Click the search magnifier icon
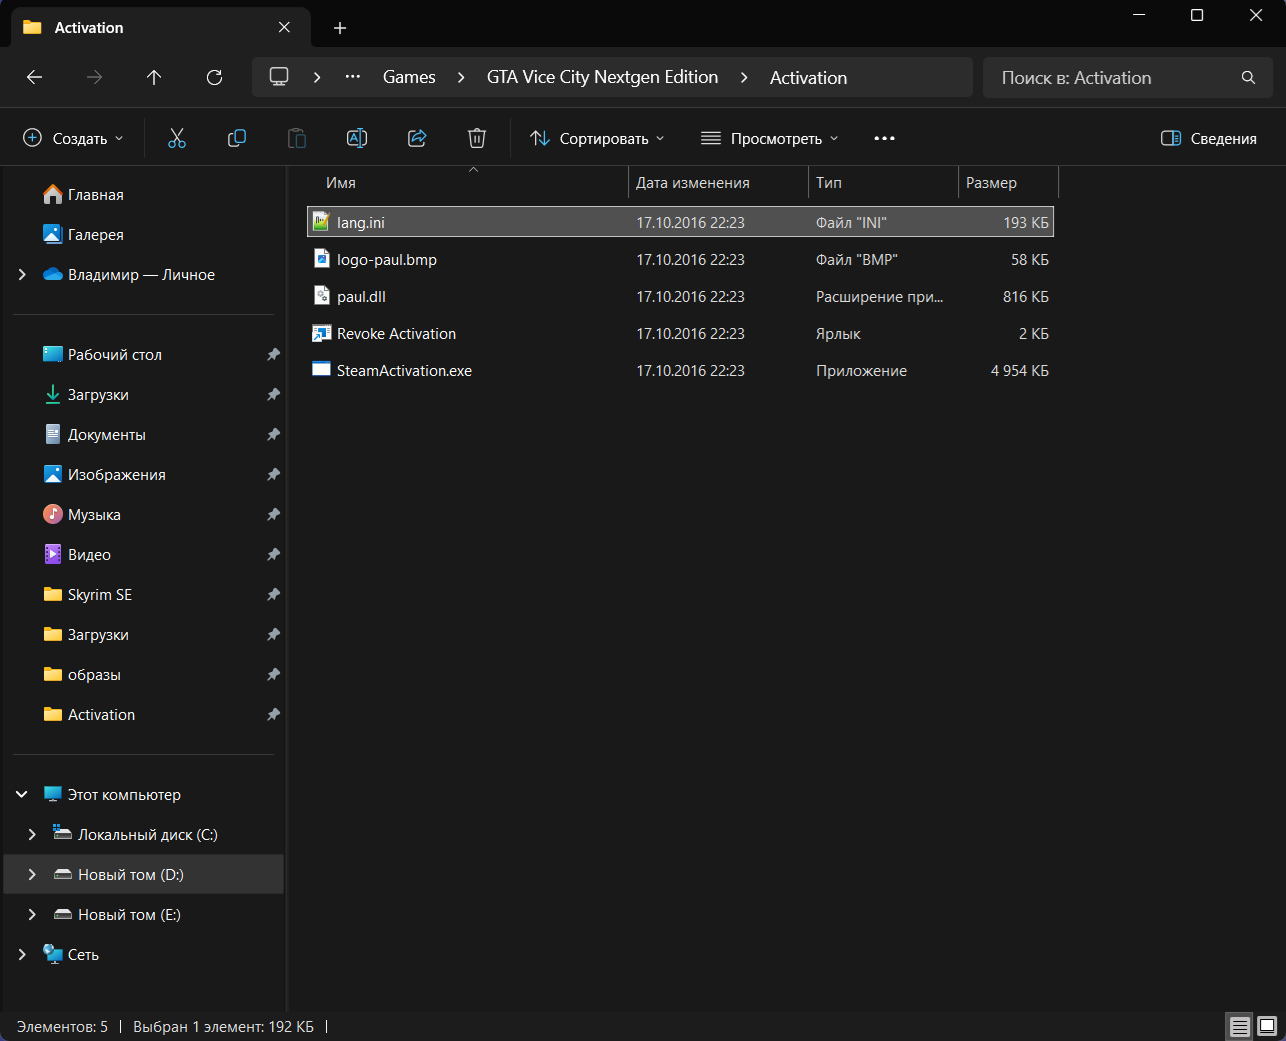1286x1041 pixels. pos(1248,77)
